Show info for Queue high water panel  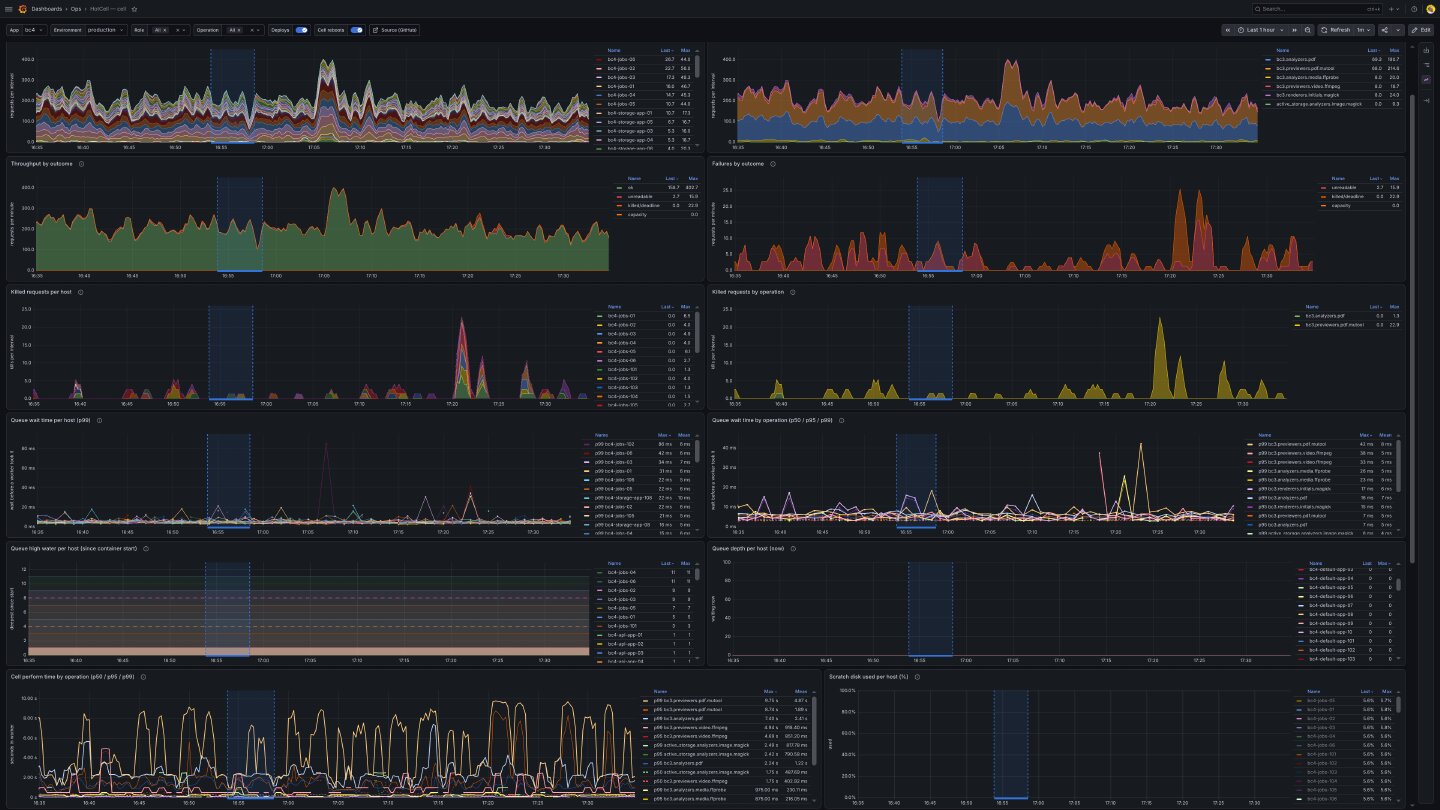tap(146, 548)
